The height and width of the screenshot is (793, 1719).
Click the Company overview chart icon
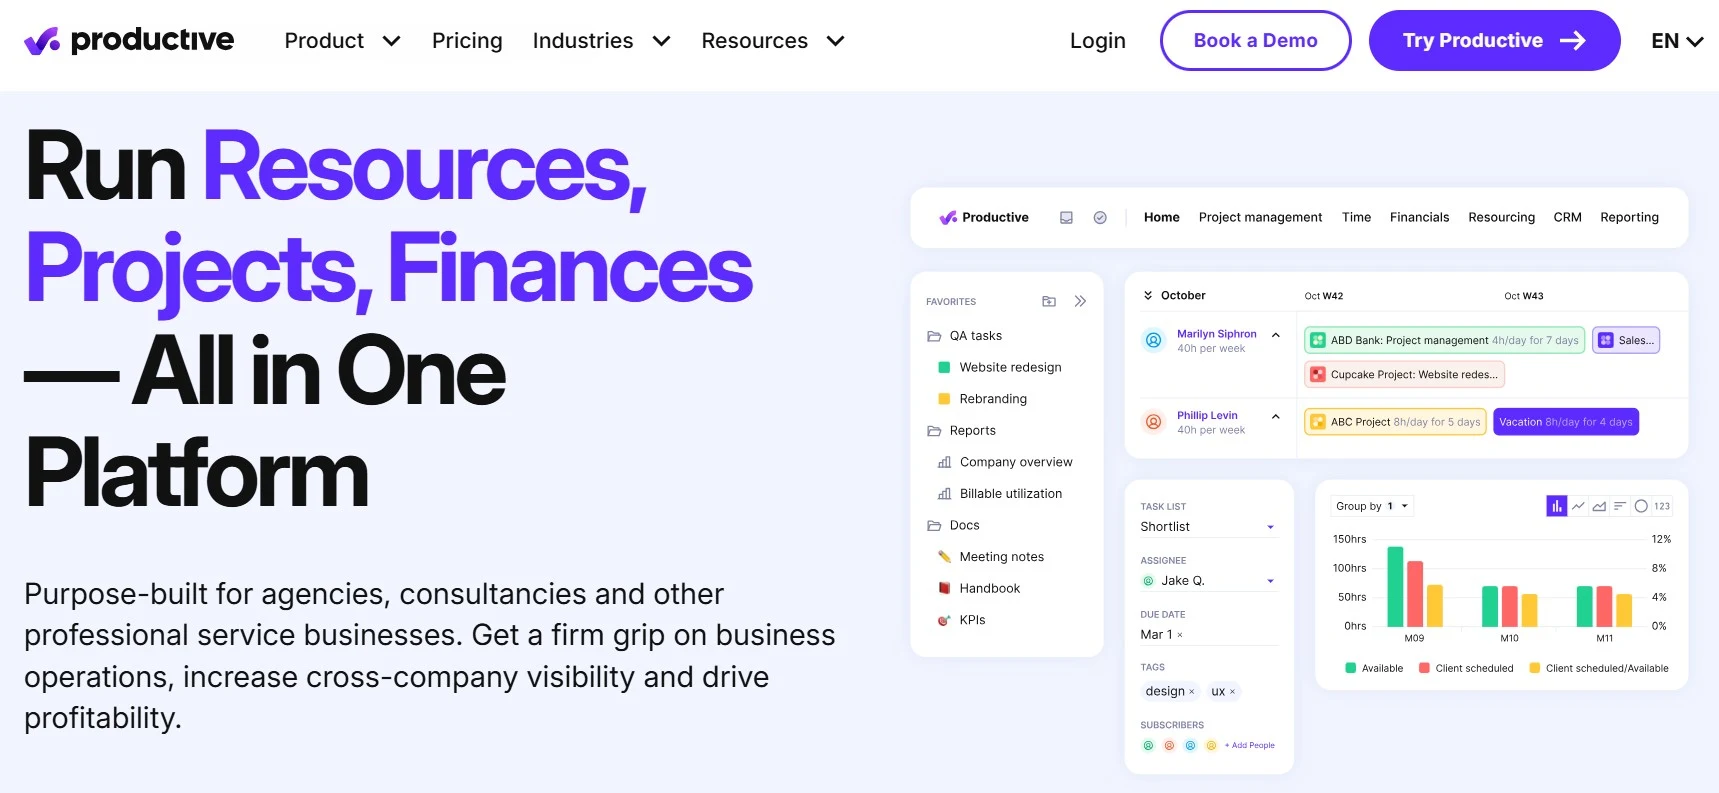[x=944, y=462]
